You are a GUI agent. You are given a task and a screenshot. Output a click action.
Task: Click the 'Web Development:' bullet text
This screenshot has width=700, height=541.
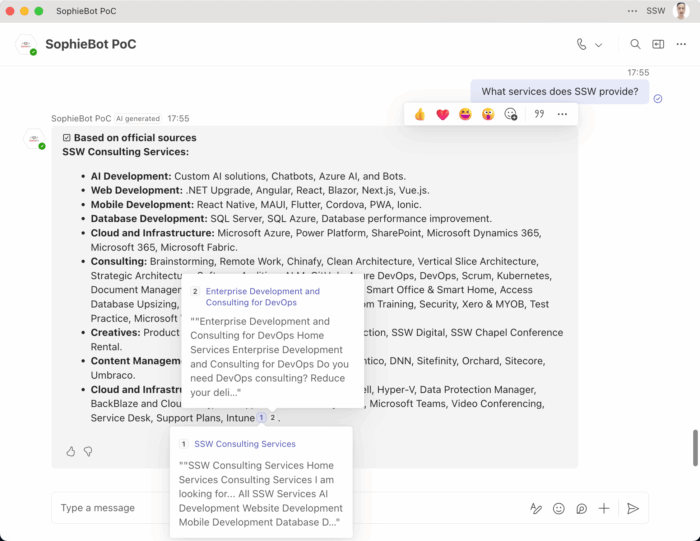tap(137, 191)
